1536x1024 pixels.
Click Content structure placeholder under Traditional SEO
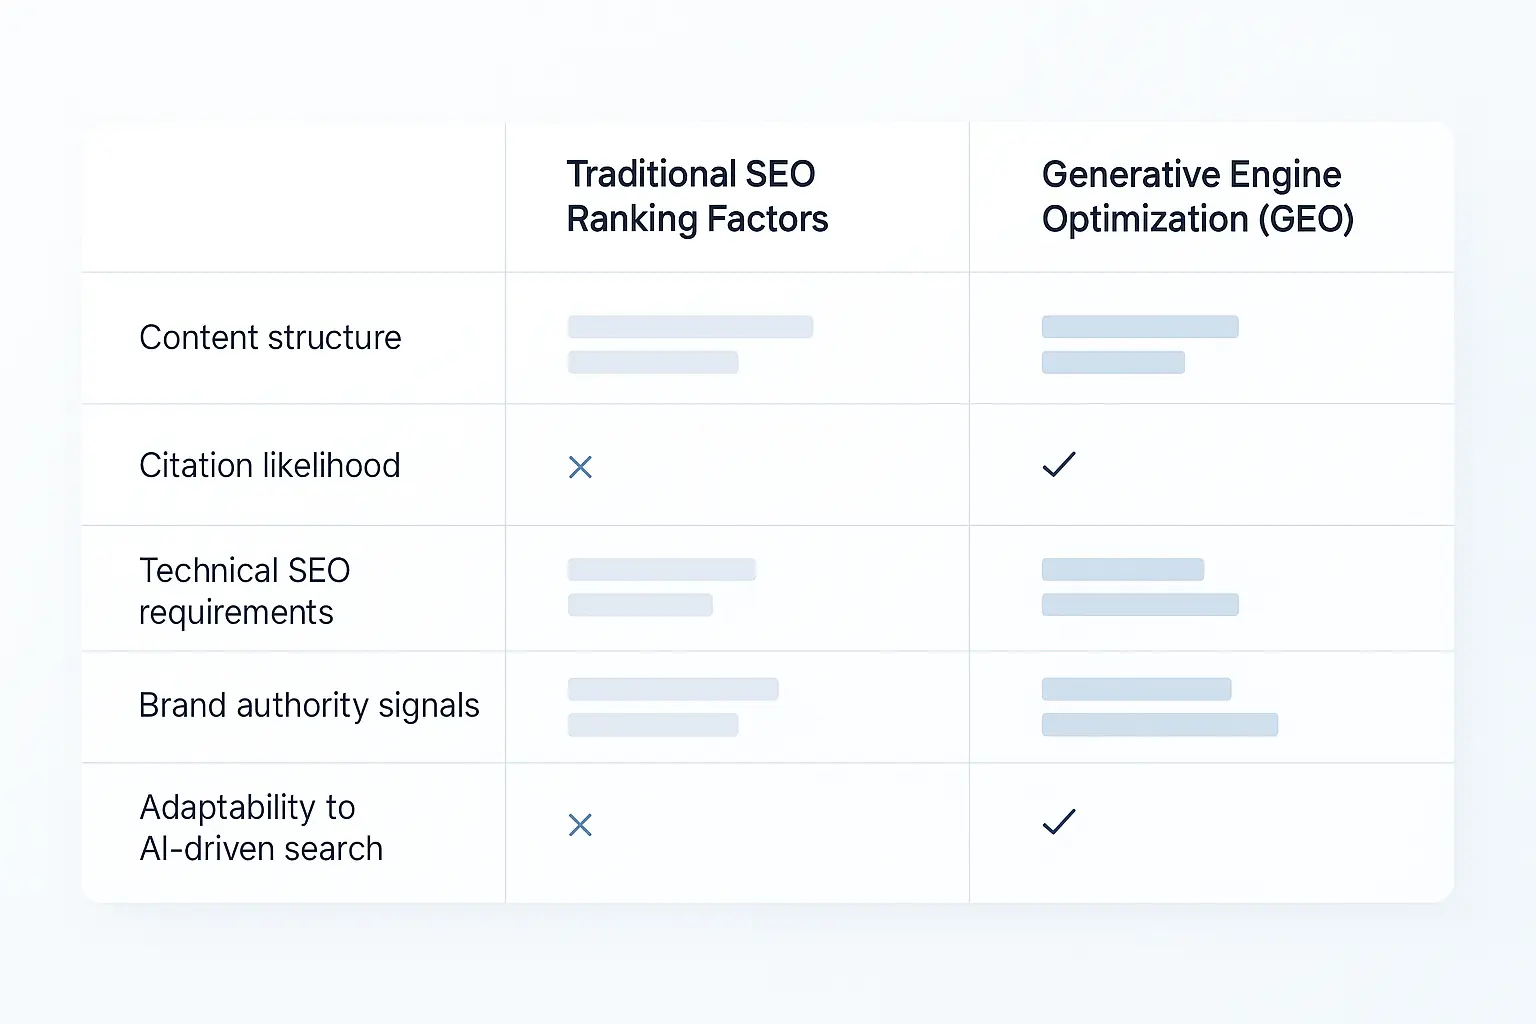(x=690, y=345)
